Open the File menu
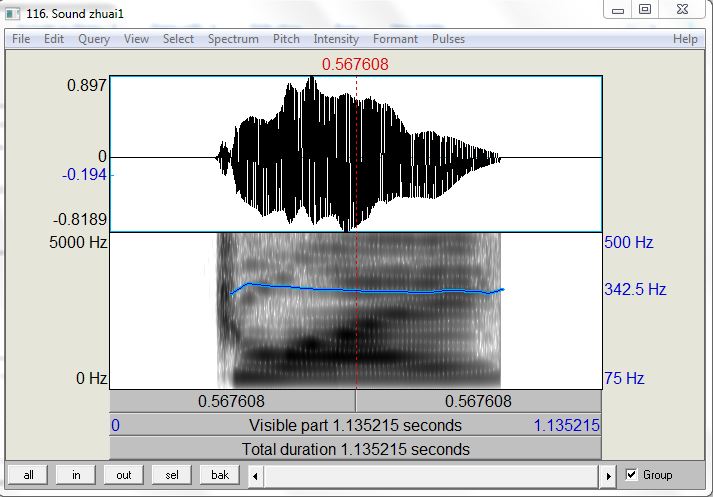 pos(21,39)
